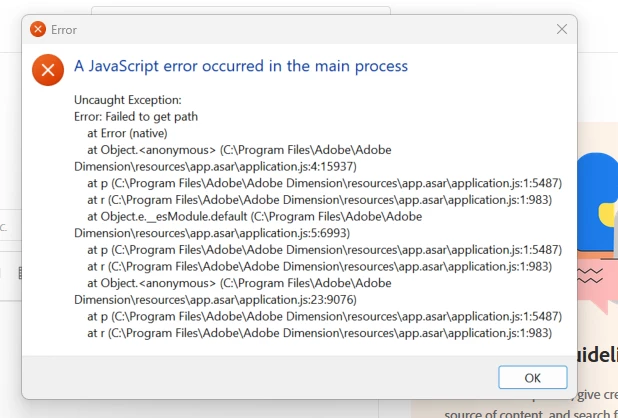Close the Error dialog with X
The image size is (618, 418).
(x=562, y=29)
